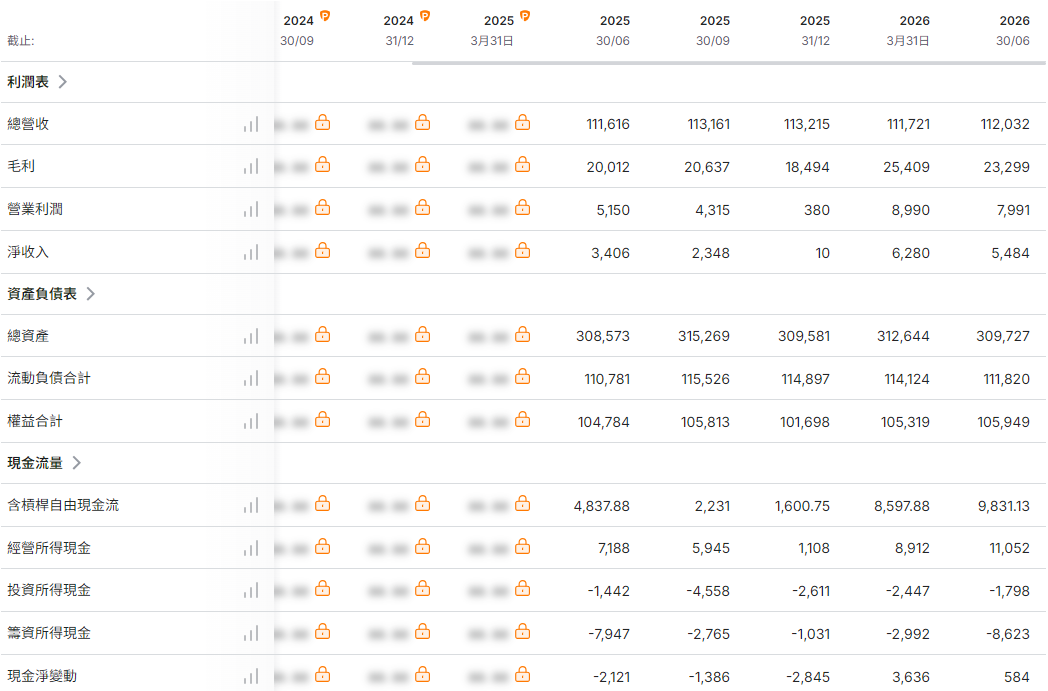1048x691 pixels.
Task: Open the chart icon for 總營收 row
Action: [251, 124]
